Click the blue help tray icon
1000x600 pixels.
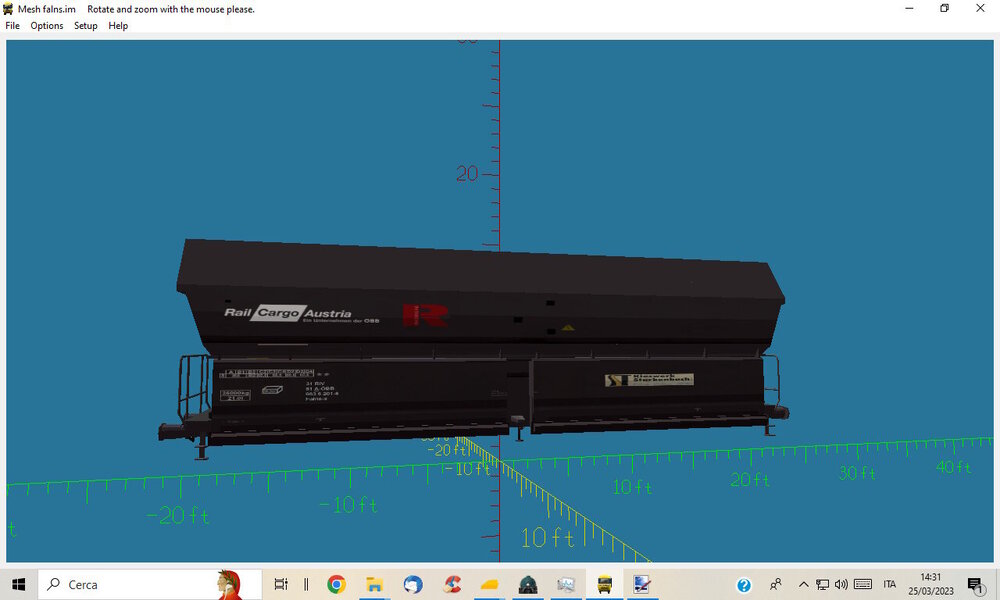point(744,585)
